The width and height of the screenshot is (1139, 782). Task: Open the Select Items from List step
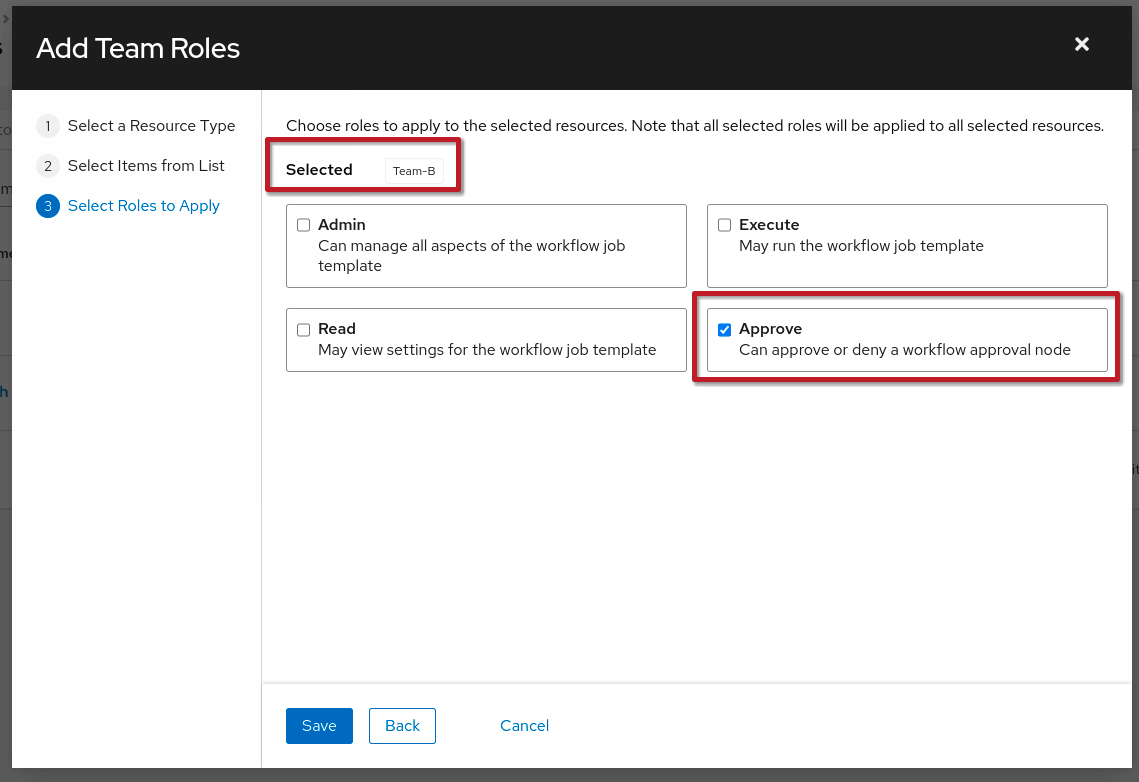146,166
